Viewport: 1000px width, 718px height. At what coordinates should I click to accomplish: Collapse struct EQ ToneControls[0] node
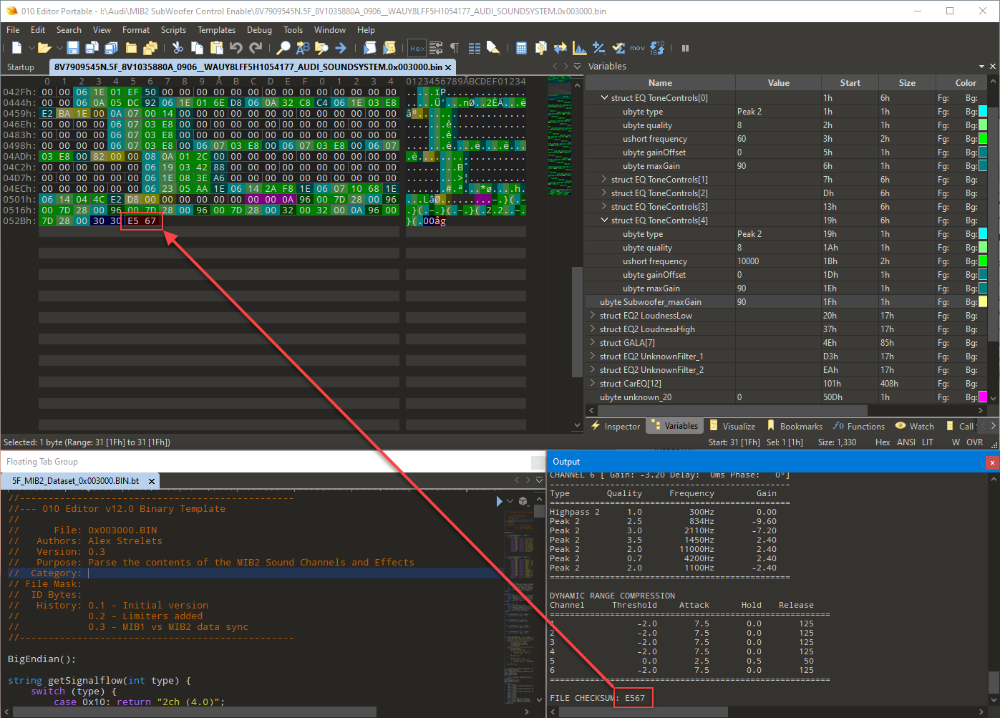tap(604, 98)
